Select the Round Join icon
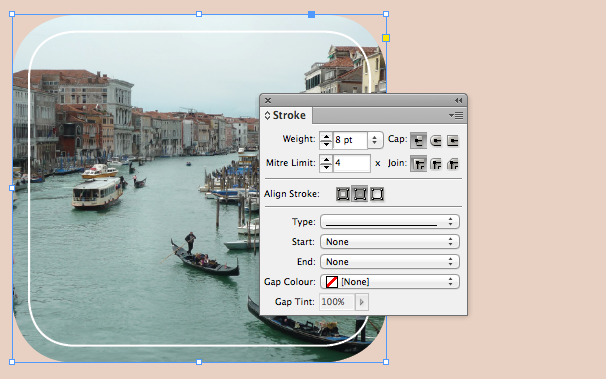The image size is (606, 379). (436, 164)
